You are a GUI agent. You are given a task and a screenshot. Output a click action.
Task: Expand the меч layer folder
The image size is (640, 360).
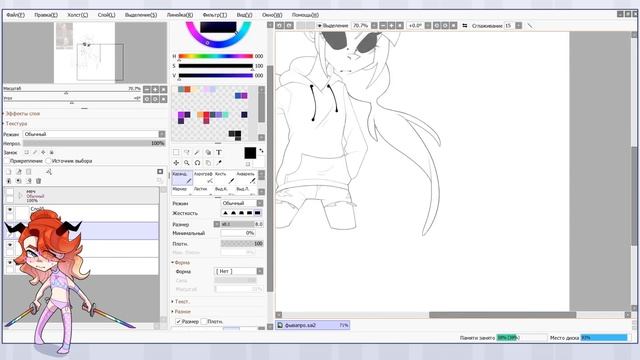click(x=20, y=196)
